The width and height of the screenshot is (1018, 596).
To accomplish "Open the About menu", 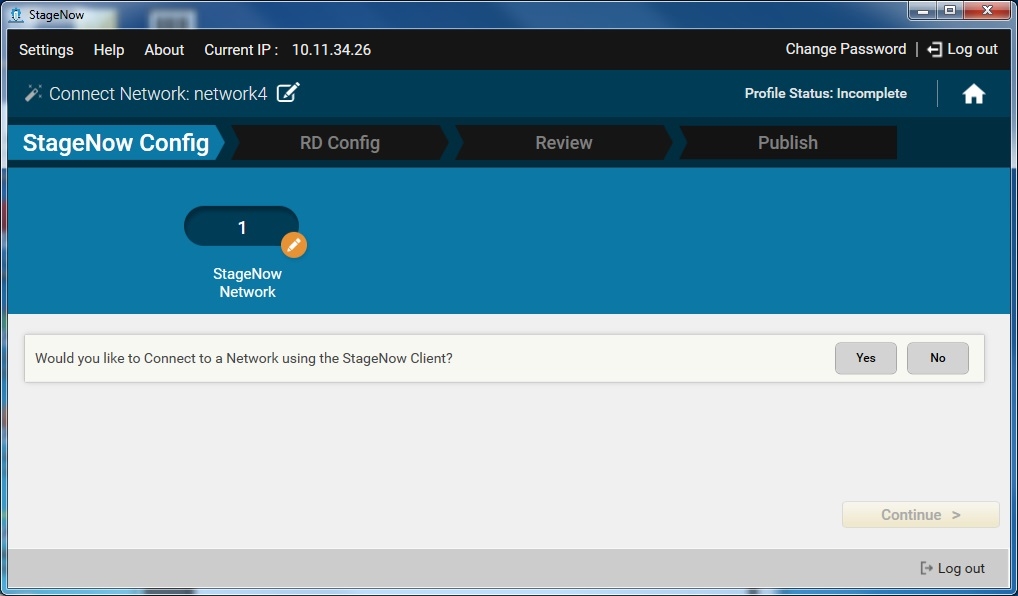I will pos(164,50).
